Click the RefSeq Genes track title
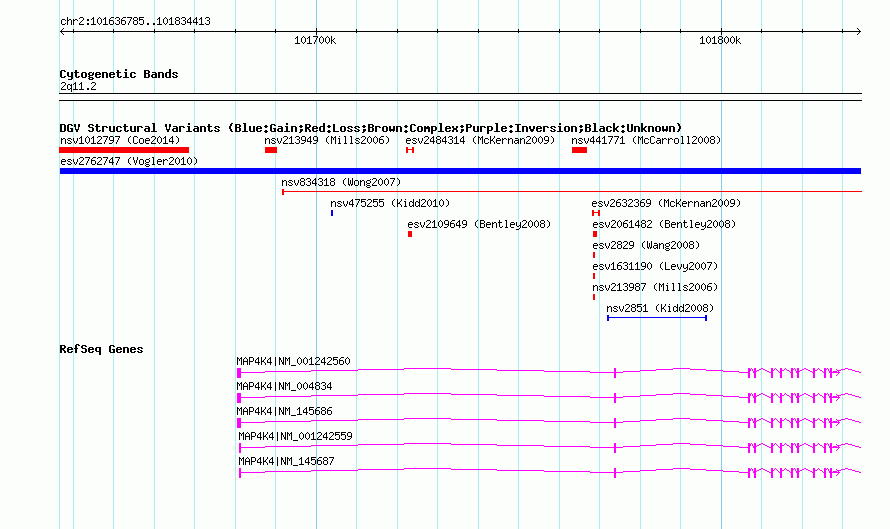Image resolution: width=890 pixels, height=529 pixels. click(101, 349)
